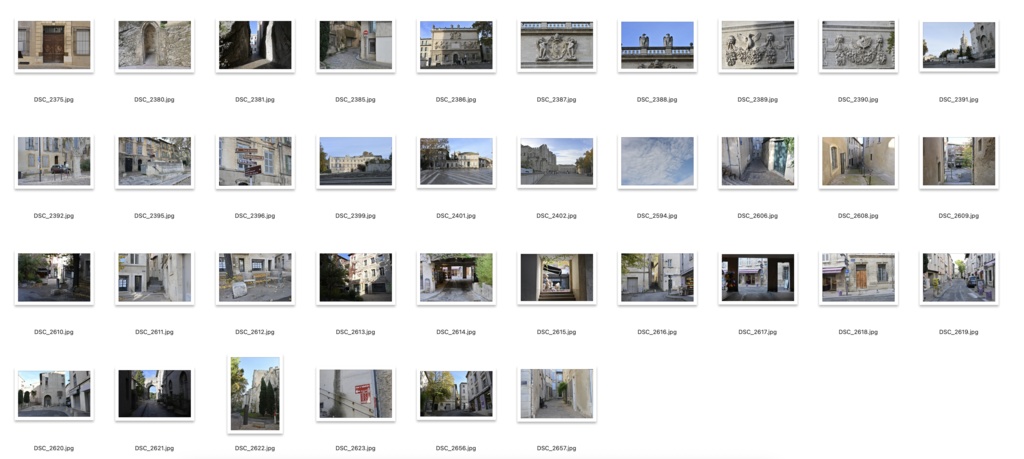This screenshot has height=459, width=1024.
Task: Select the DSC_2392.jpg thumbnail with parked car
Action: pyautogui.click(x=54, y=161)
